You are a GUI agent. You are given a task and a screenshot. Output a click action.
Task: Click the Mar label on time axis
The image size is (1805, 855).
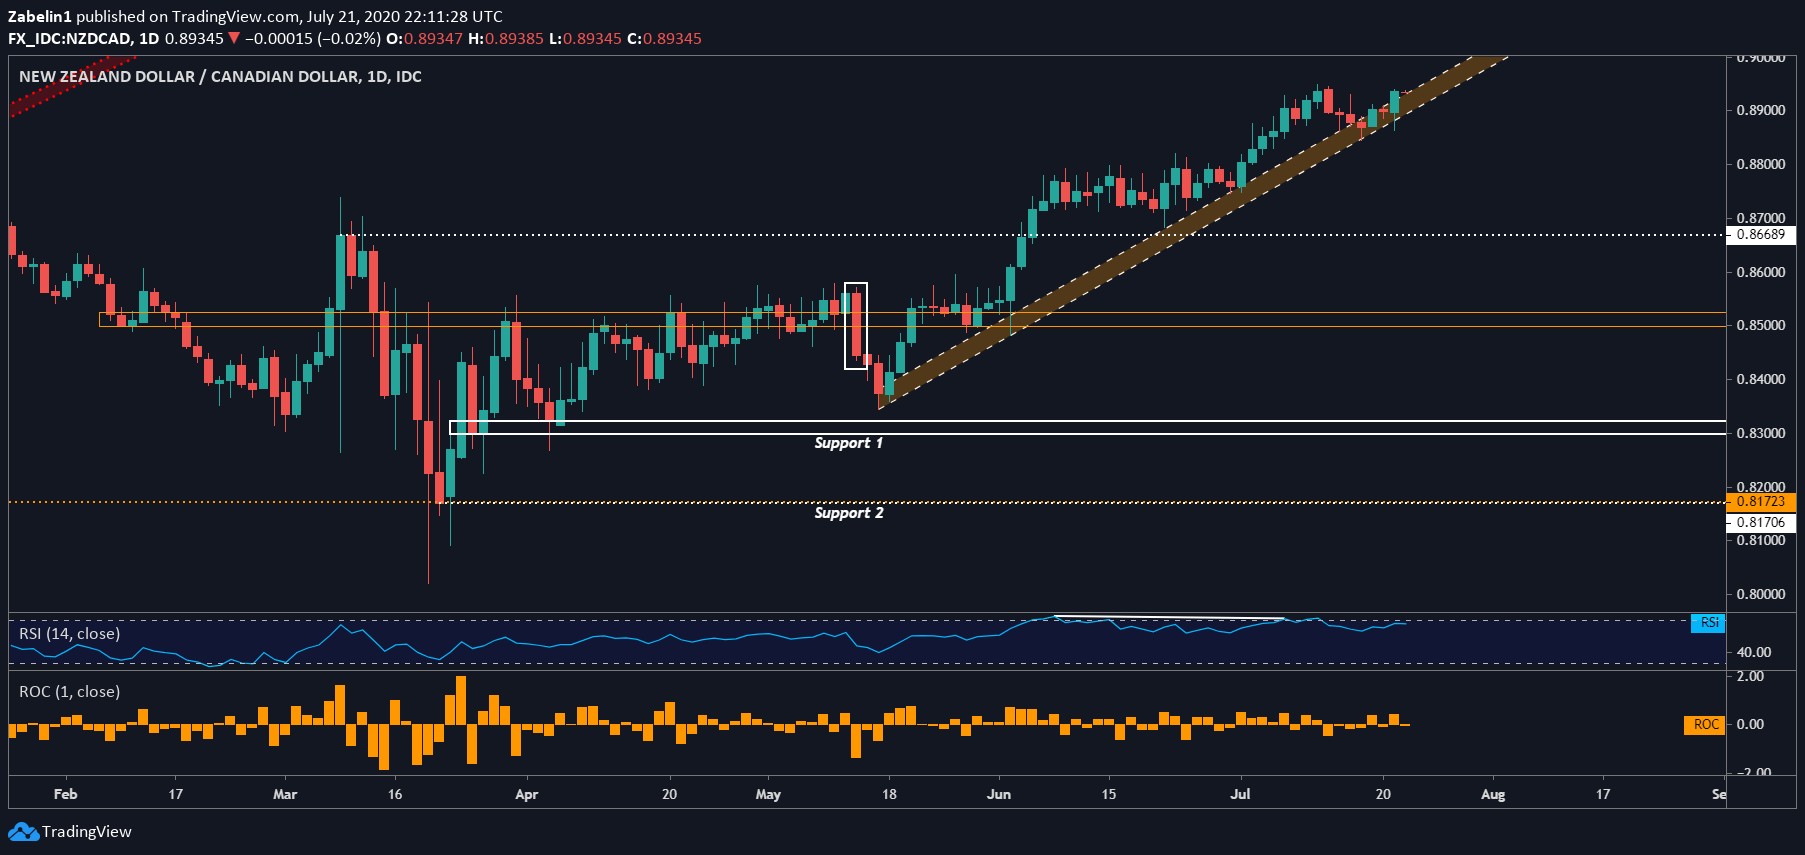coord(285,794)
